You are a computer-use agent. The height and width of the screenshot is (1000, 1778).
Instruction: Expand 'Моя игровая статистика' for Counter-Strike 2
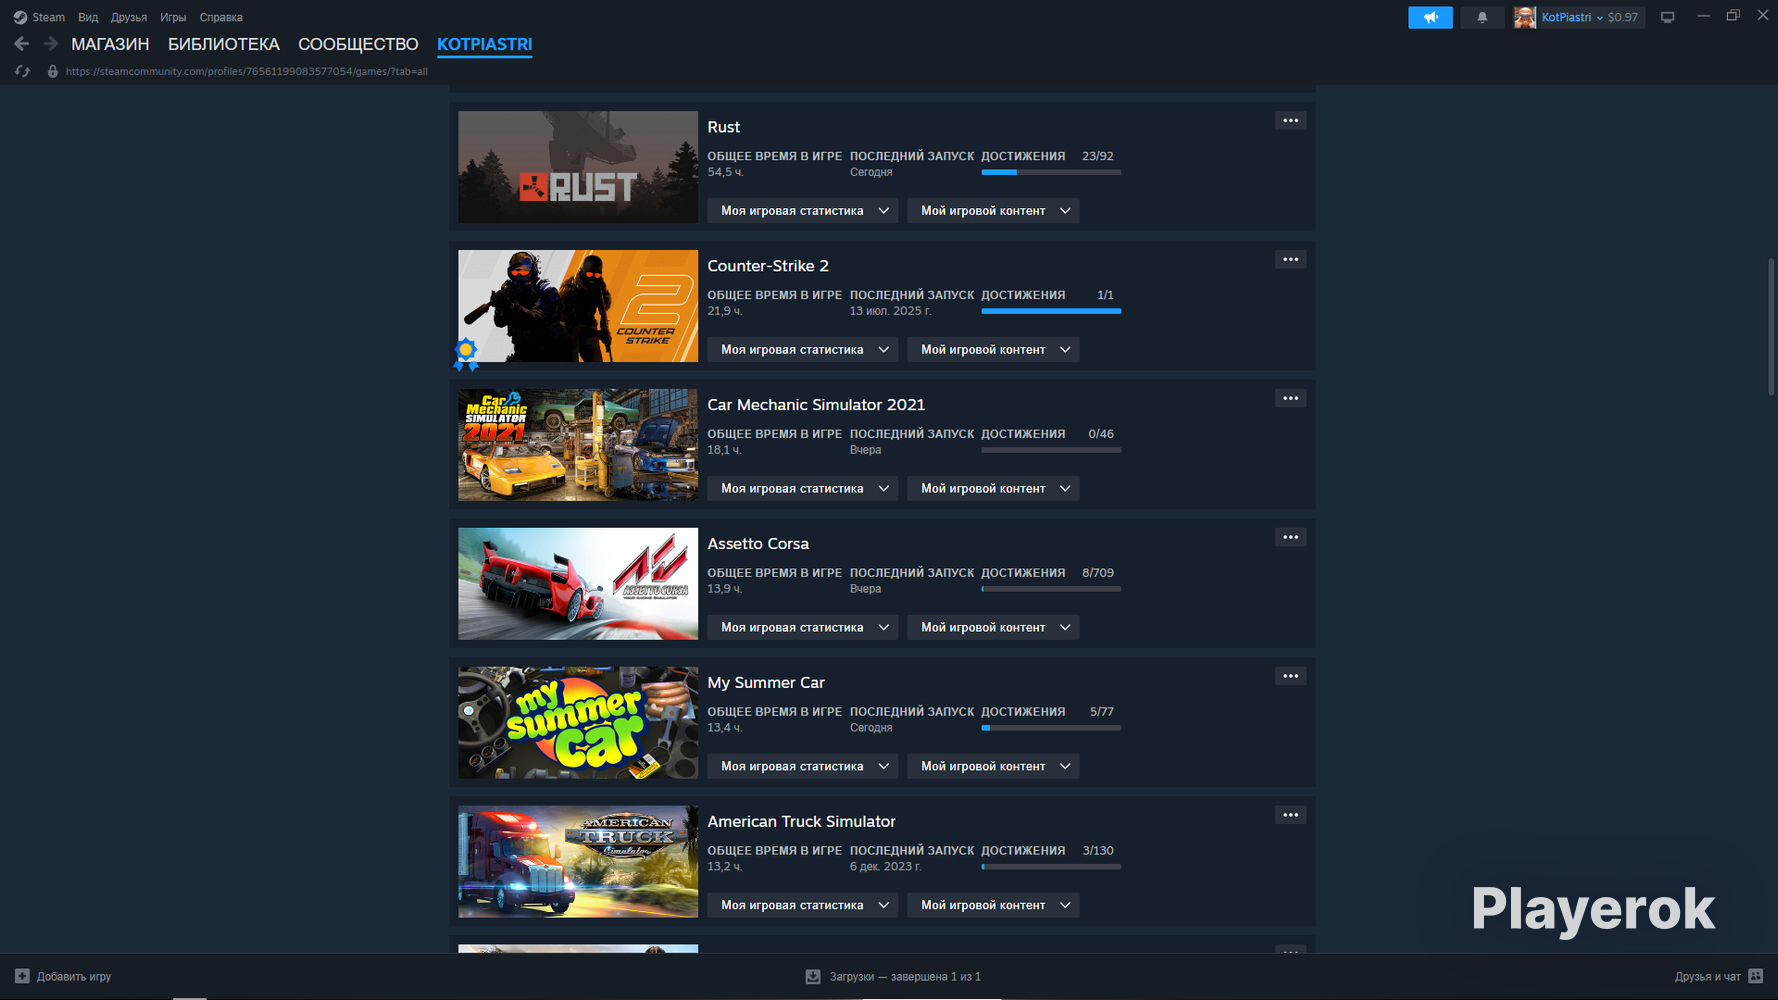click(803, 350)
